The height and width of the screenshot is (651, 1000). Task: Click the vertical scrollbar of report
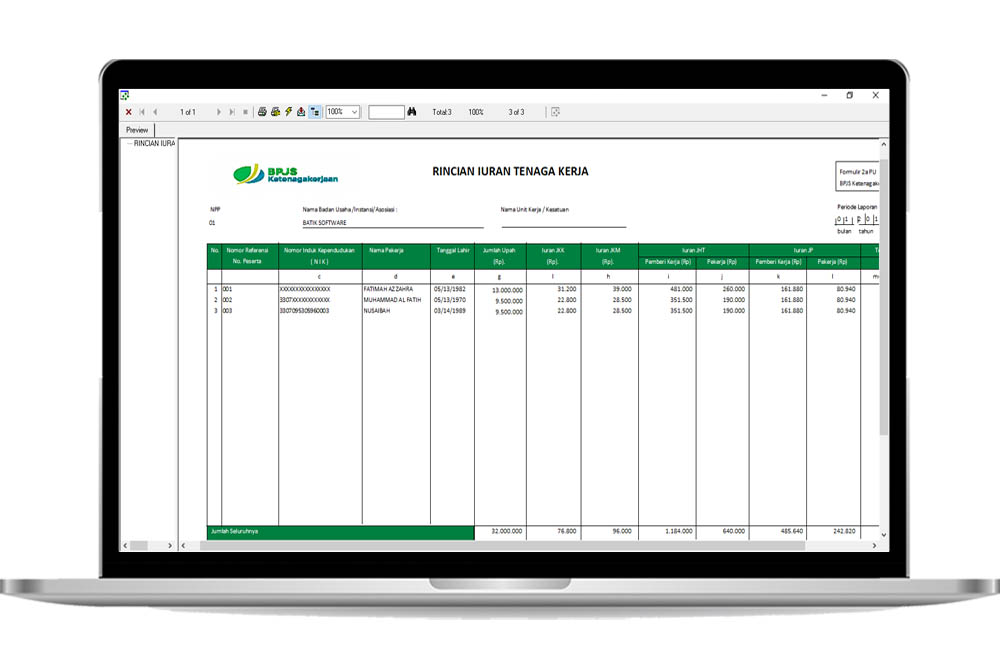coord(883,300)
